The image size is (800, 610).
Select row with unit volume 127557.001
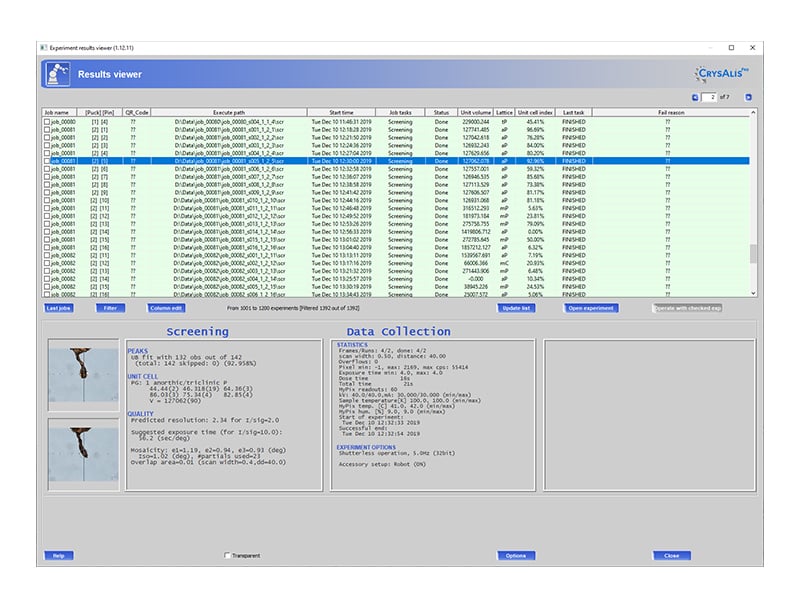(396, 169)
